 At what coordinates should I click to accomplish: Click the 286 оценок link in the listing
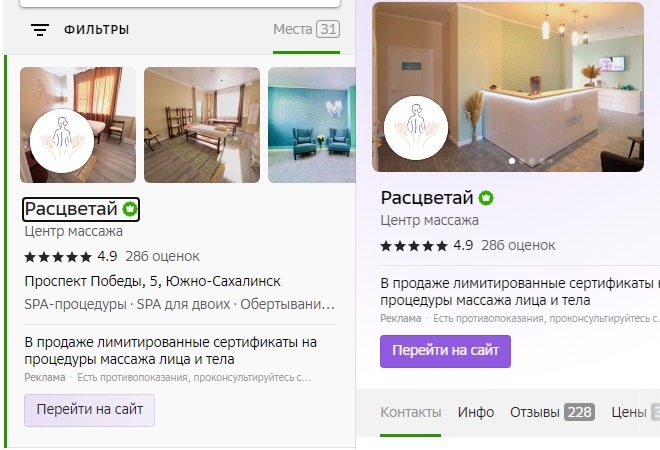(162, 256)
